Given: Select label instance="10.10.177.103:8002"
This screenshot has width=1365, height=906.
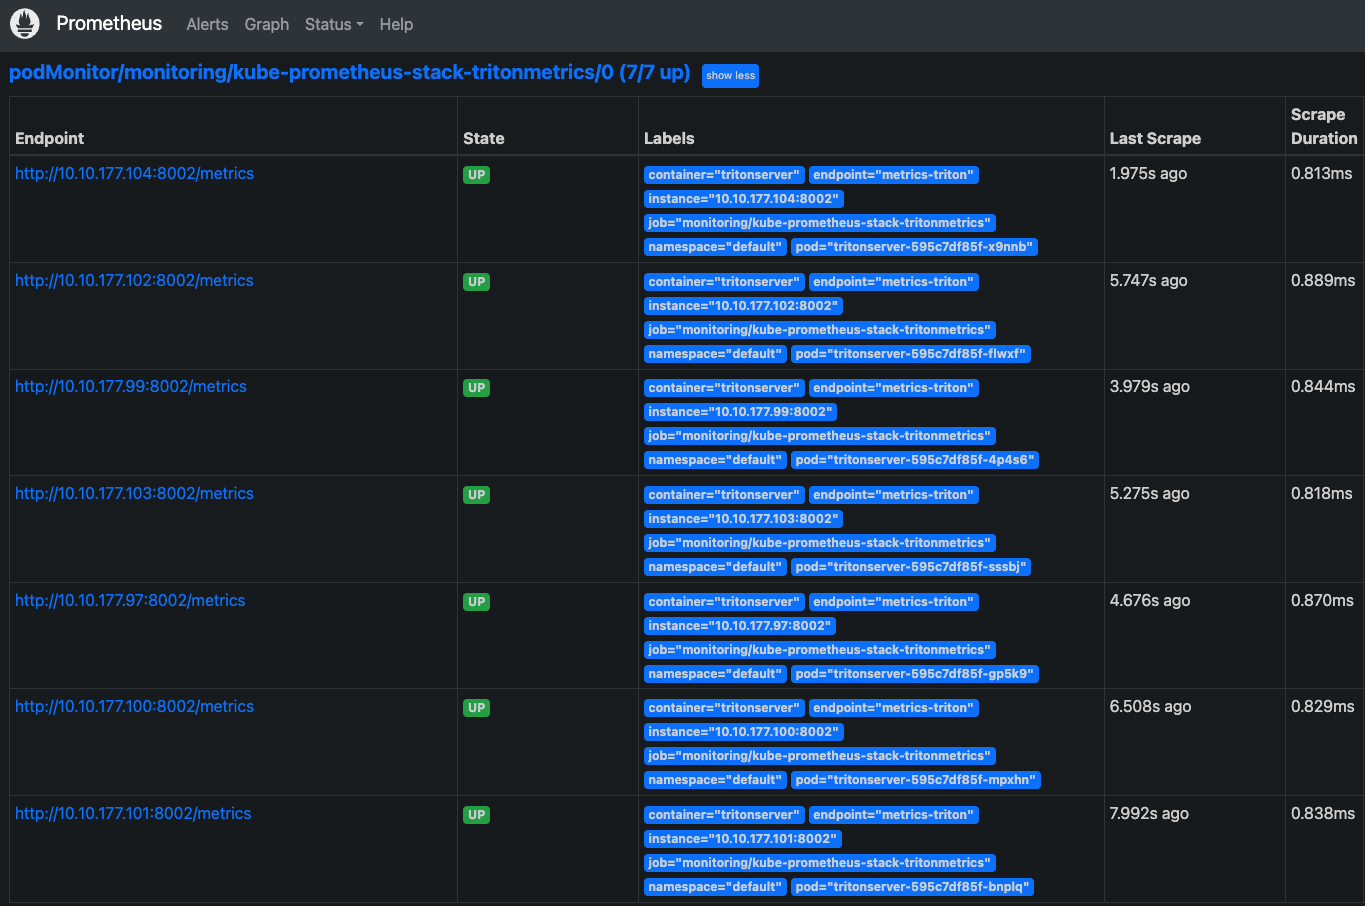Looking at the screenshot, I should click(x=743, y=519).
